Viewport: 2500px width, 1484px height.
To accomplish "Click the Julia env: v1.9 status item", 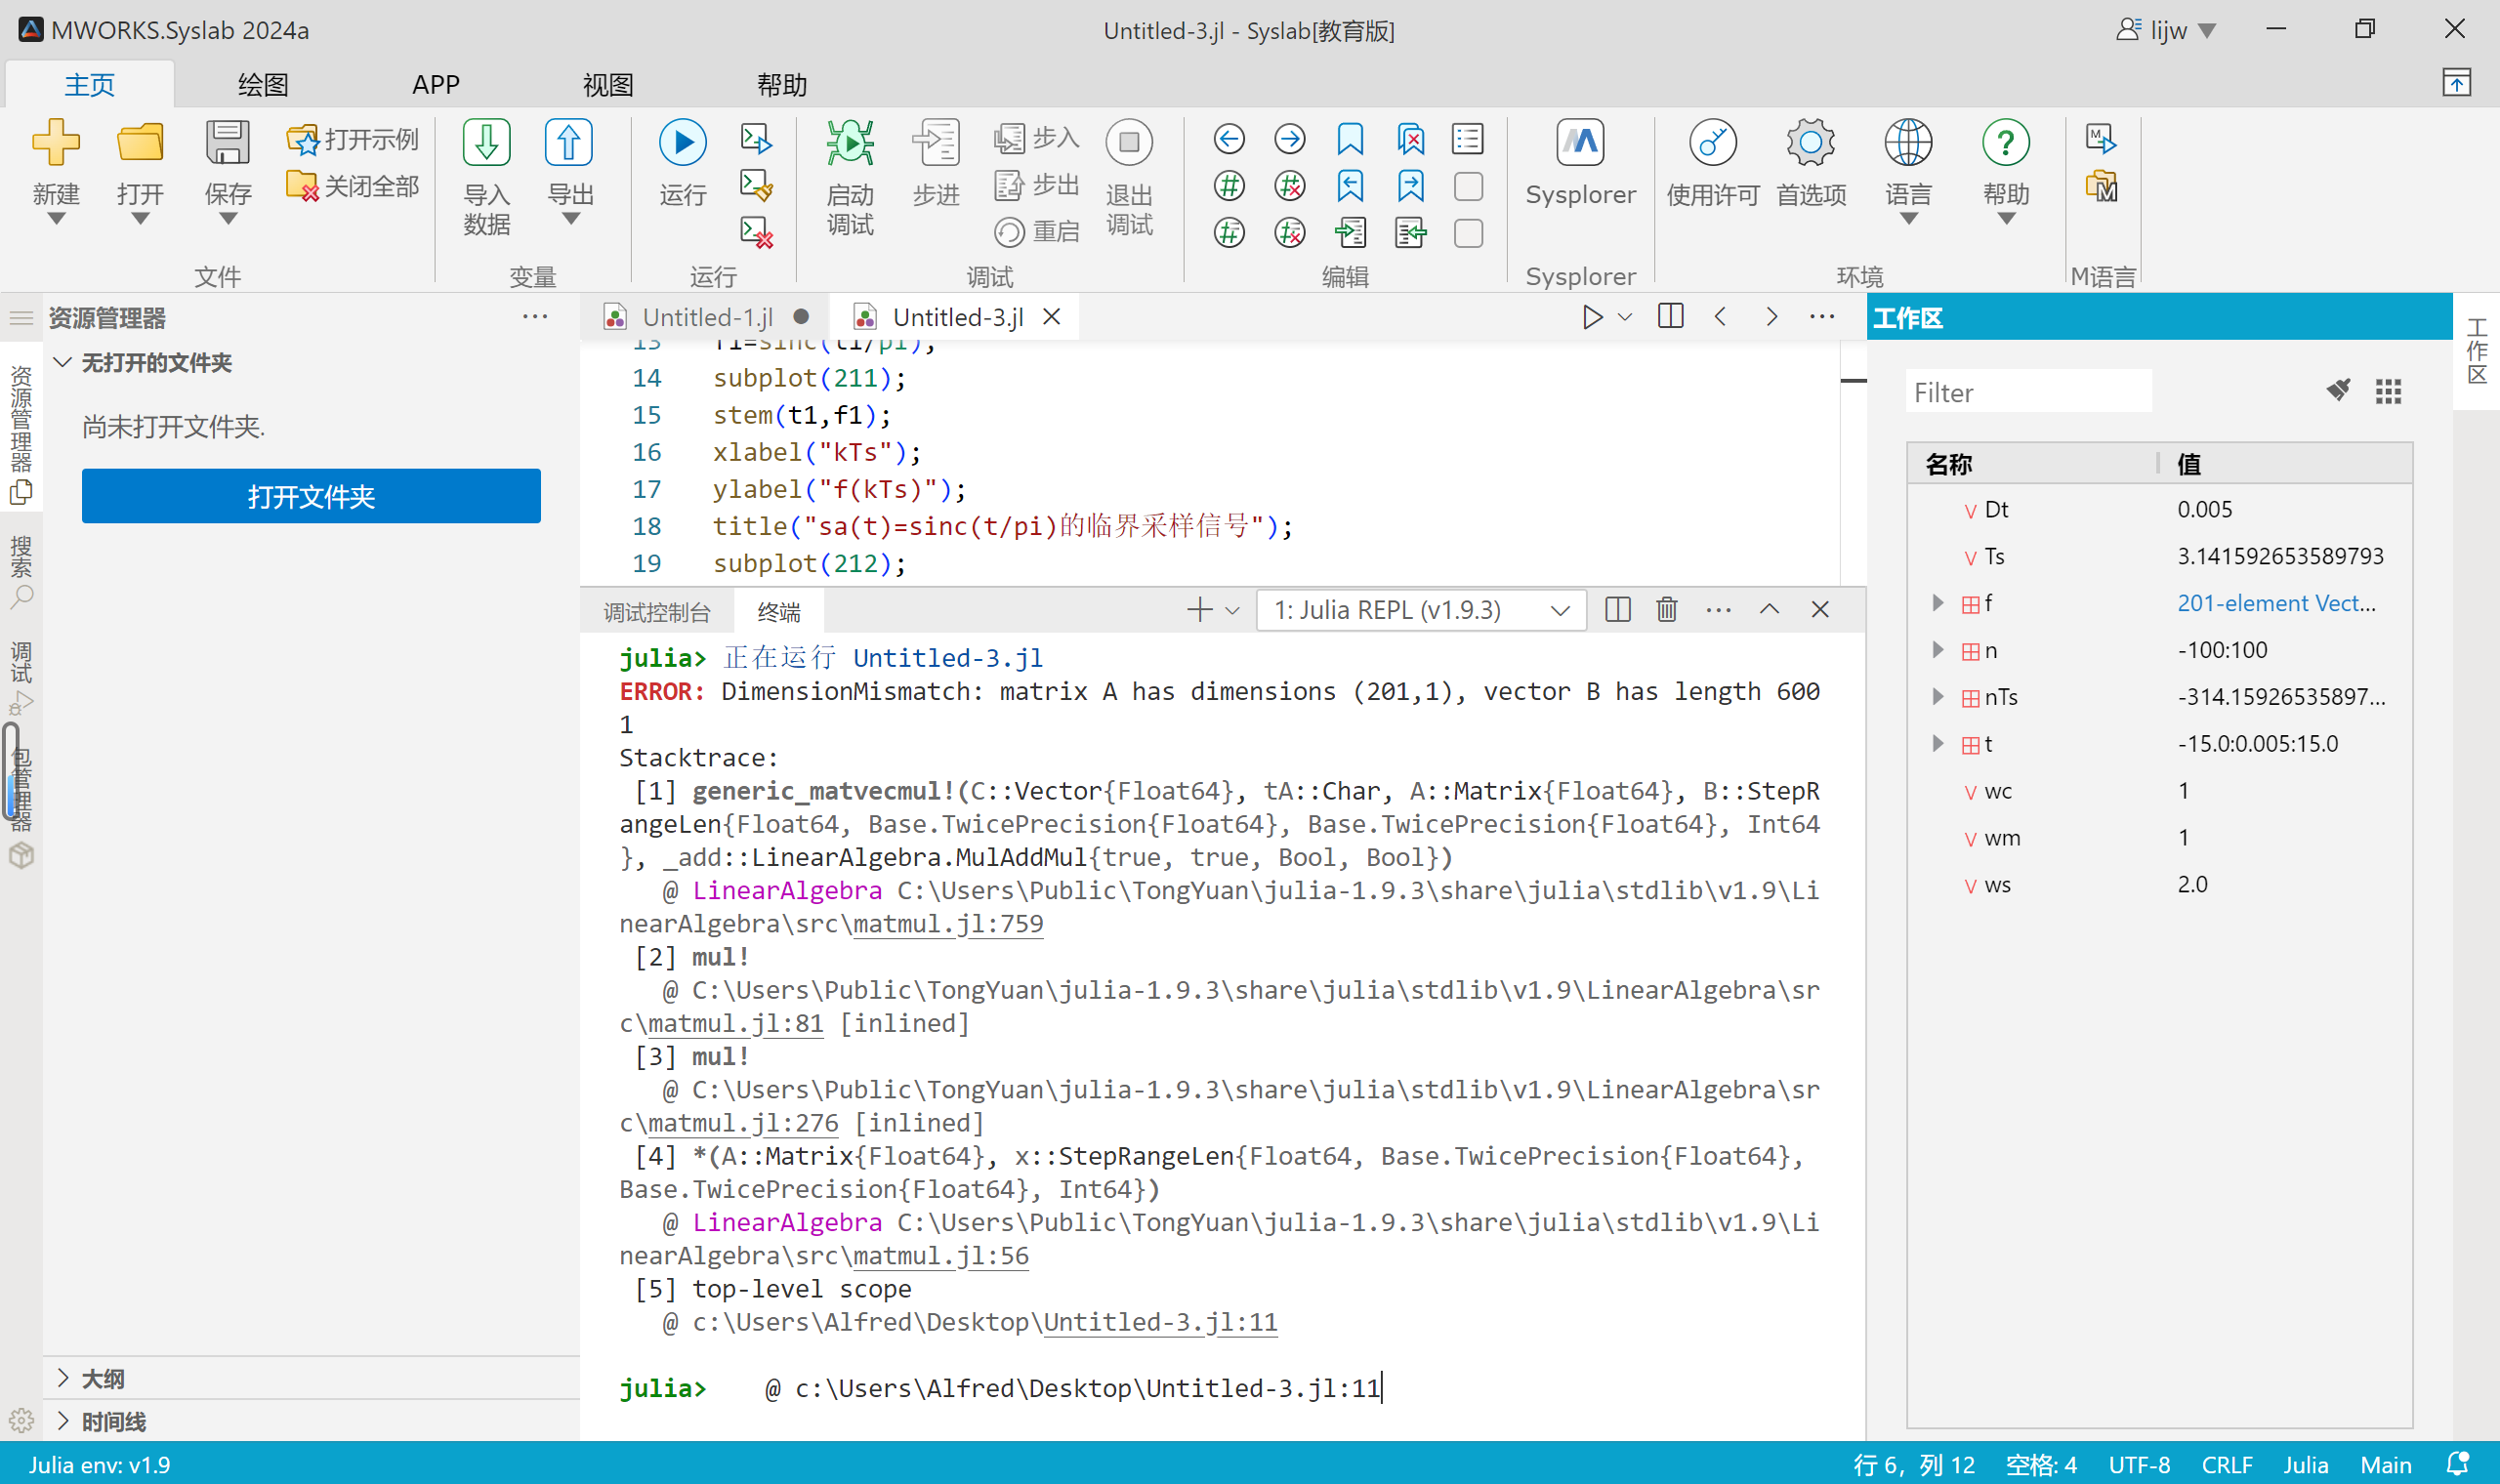I will pyautogui.click(x=99, y=1464).
